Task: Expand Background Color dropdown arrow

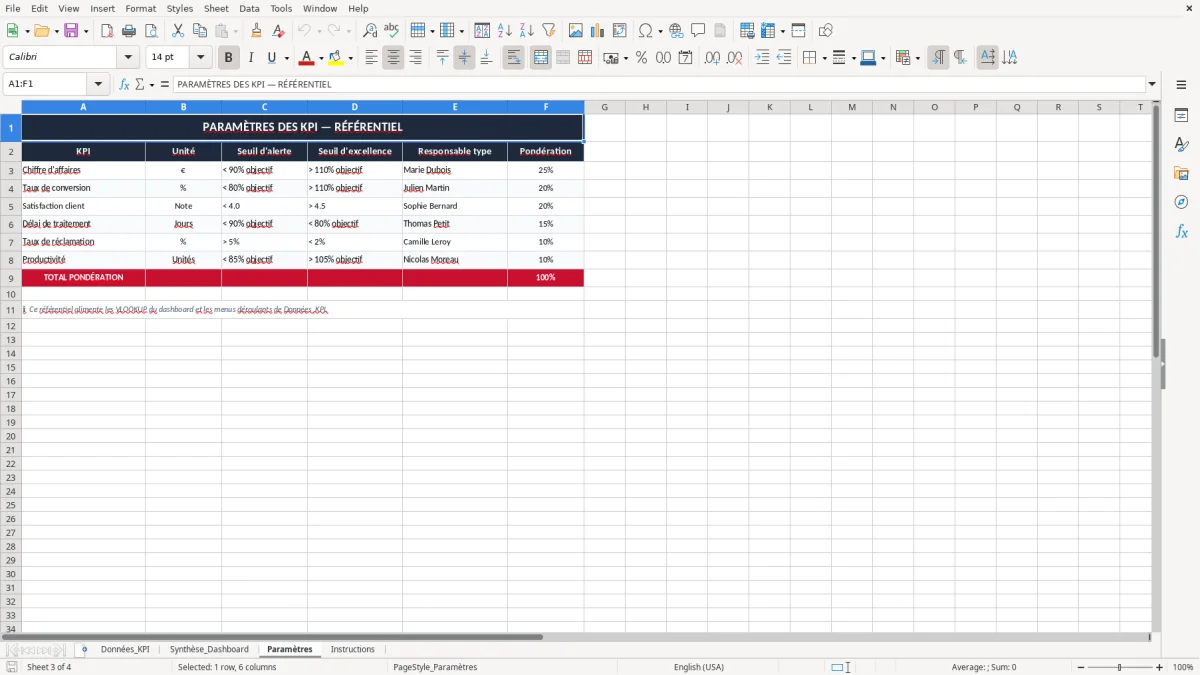Action: 350,58
